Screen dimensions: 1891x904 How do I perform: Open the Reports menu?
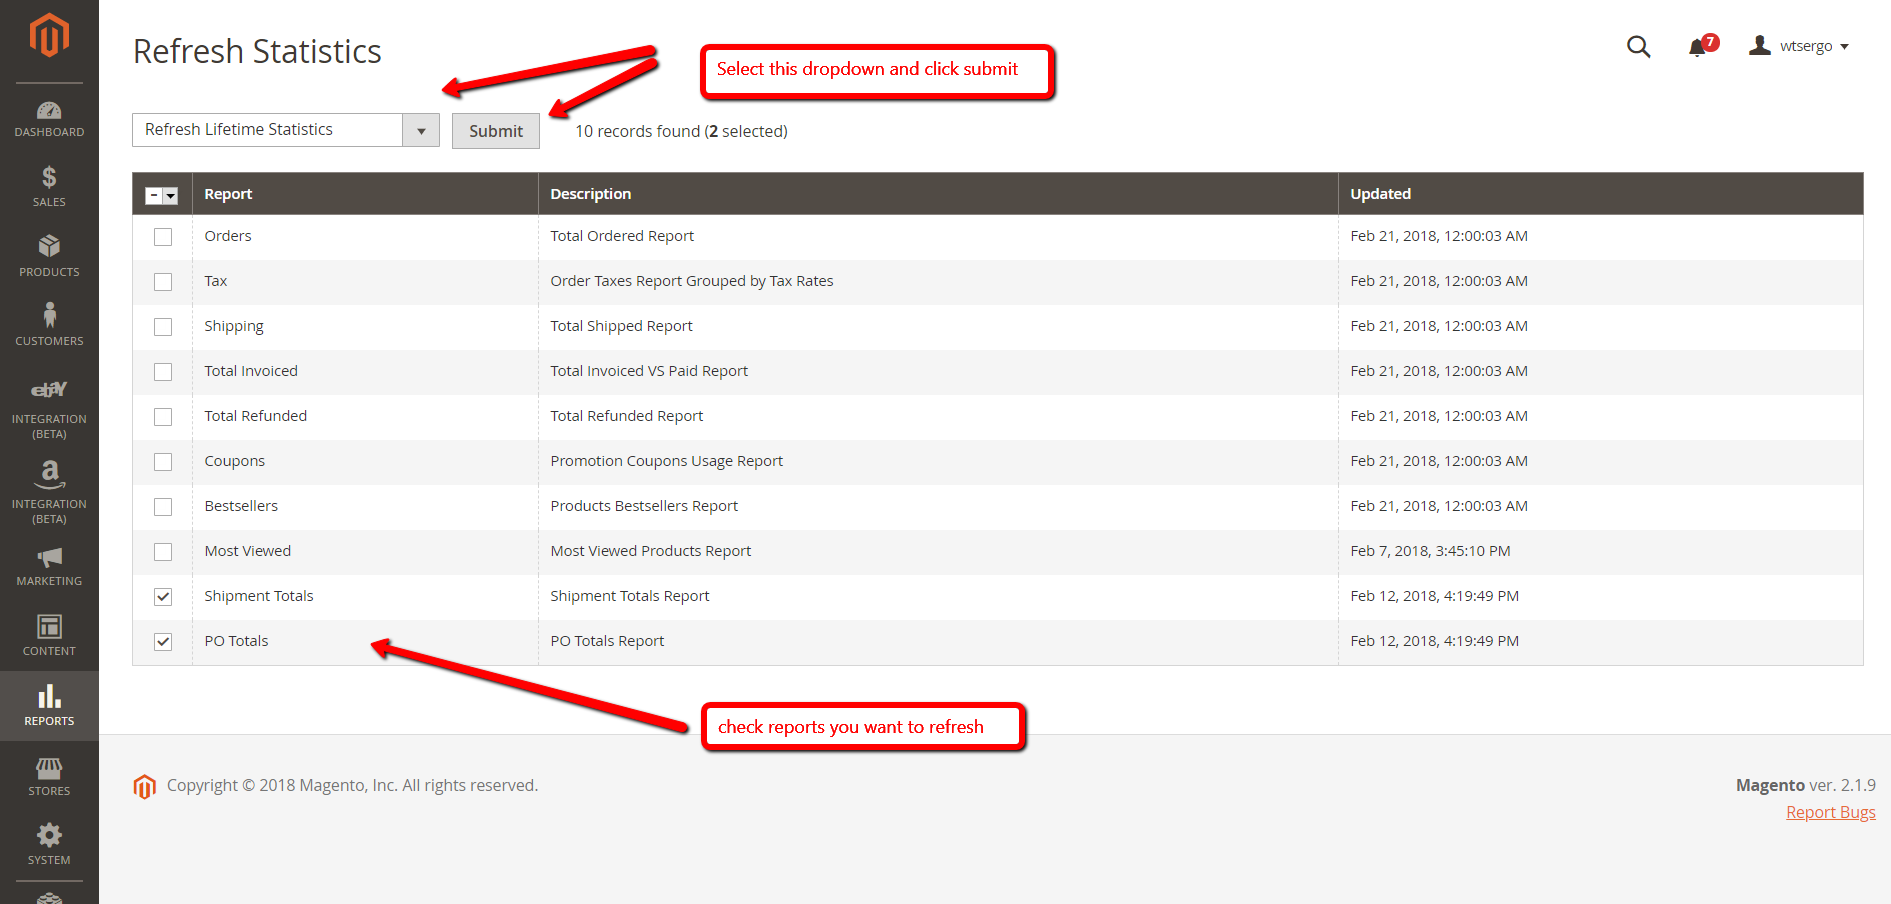49,706
